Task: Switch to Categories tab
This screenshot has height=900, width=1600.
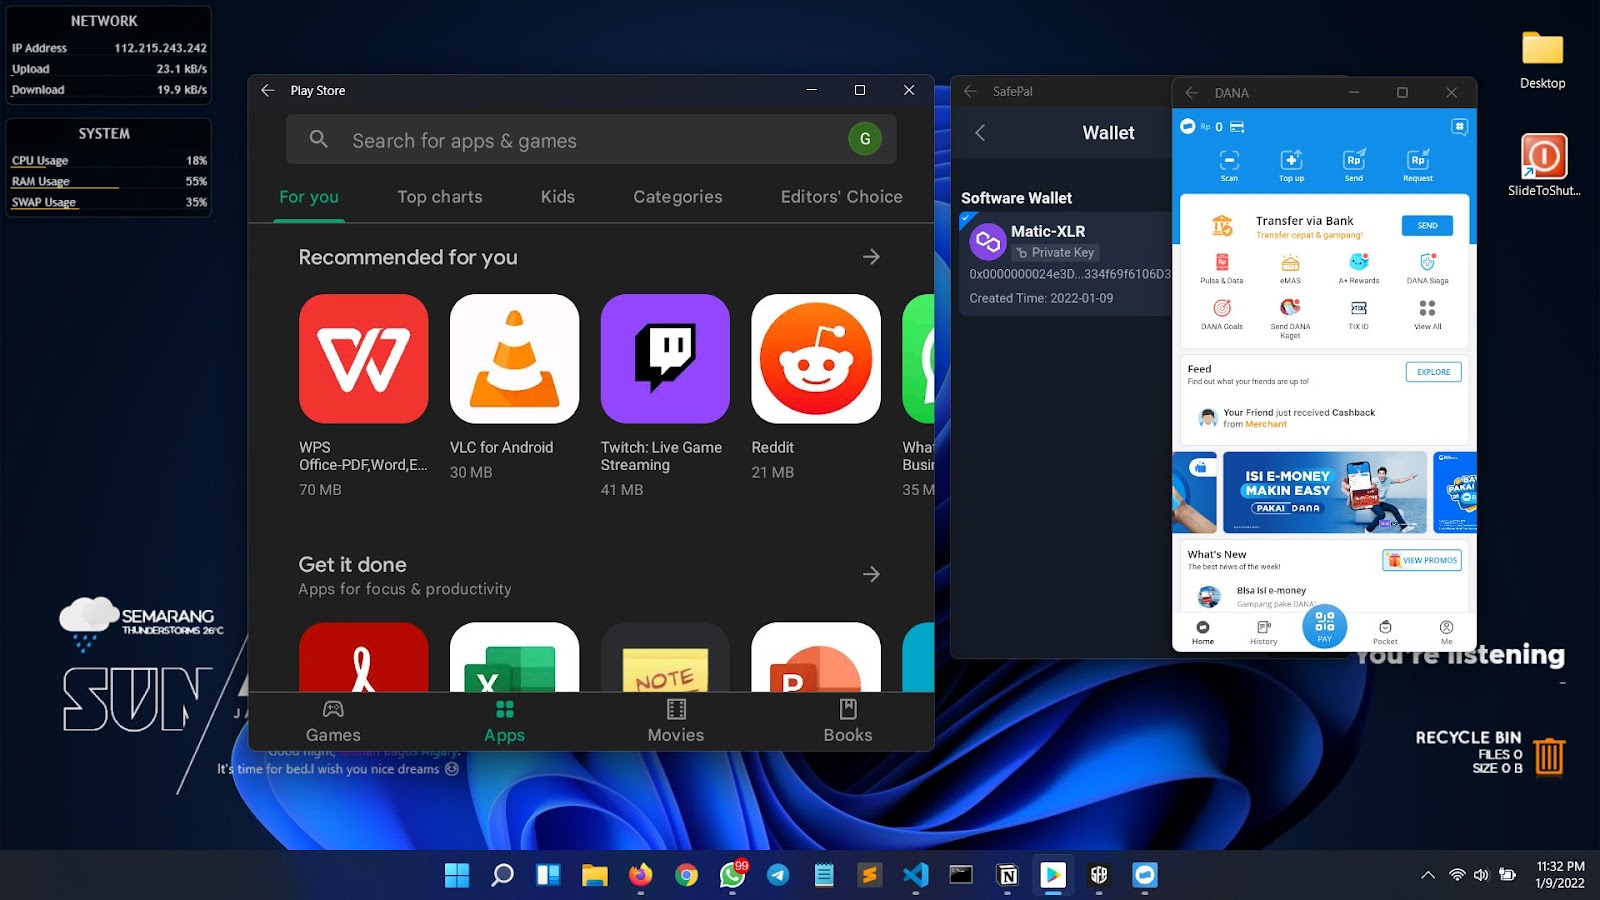Action: (678, 197)
